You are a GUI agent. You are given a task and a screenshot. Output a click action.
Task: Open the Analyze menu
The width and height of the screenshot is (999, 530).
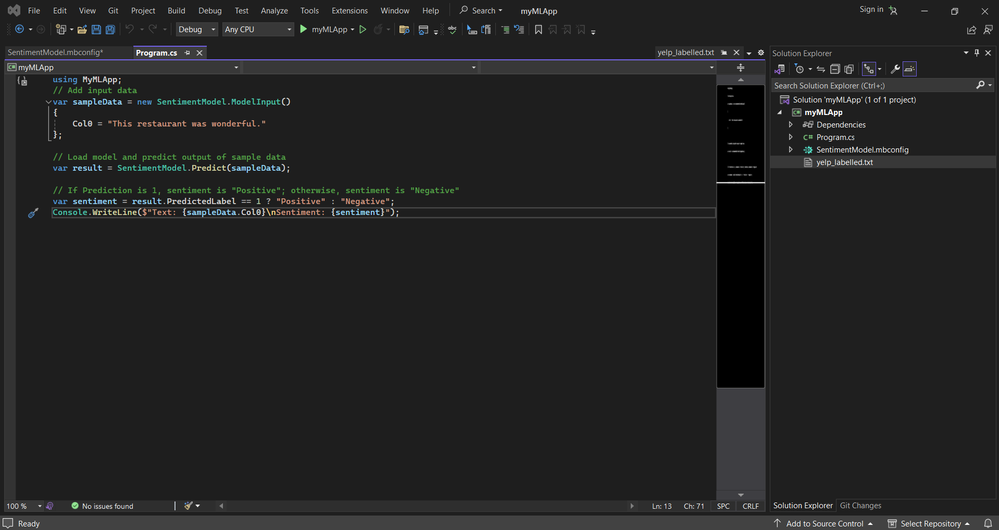pyautogui.click(x=274, y=11)
